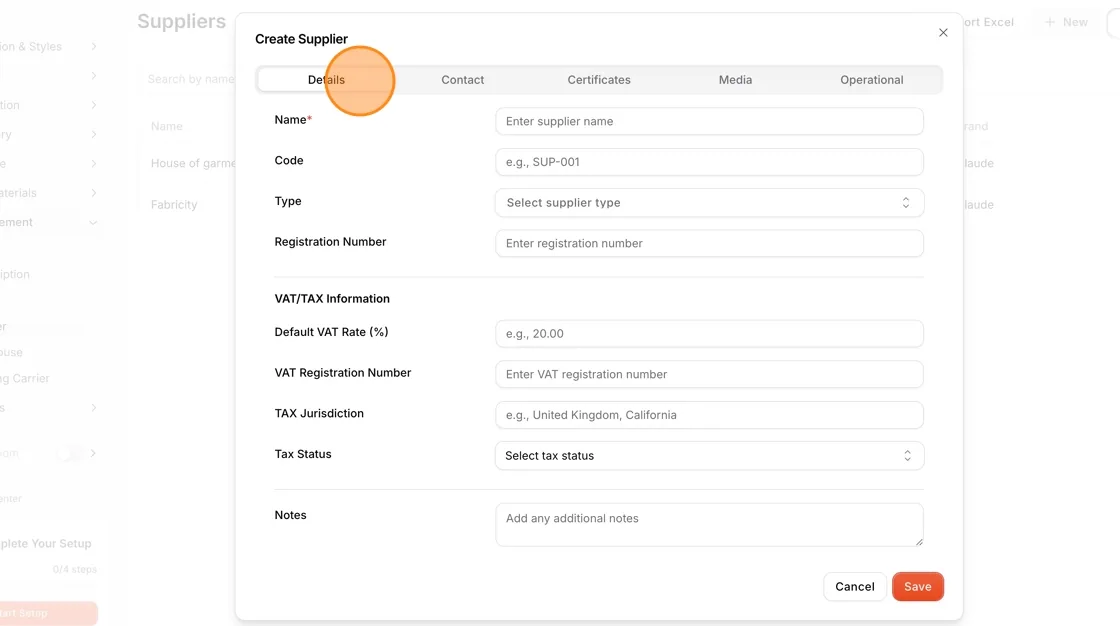This screenshot has width=1120, height=626.
Task: Focus the TAX Jurisdiction field
Action: 709,415
